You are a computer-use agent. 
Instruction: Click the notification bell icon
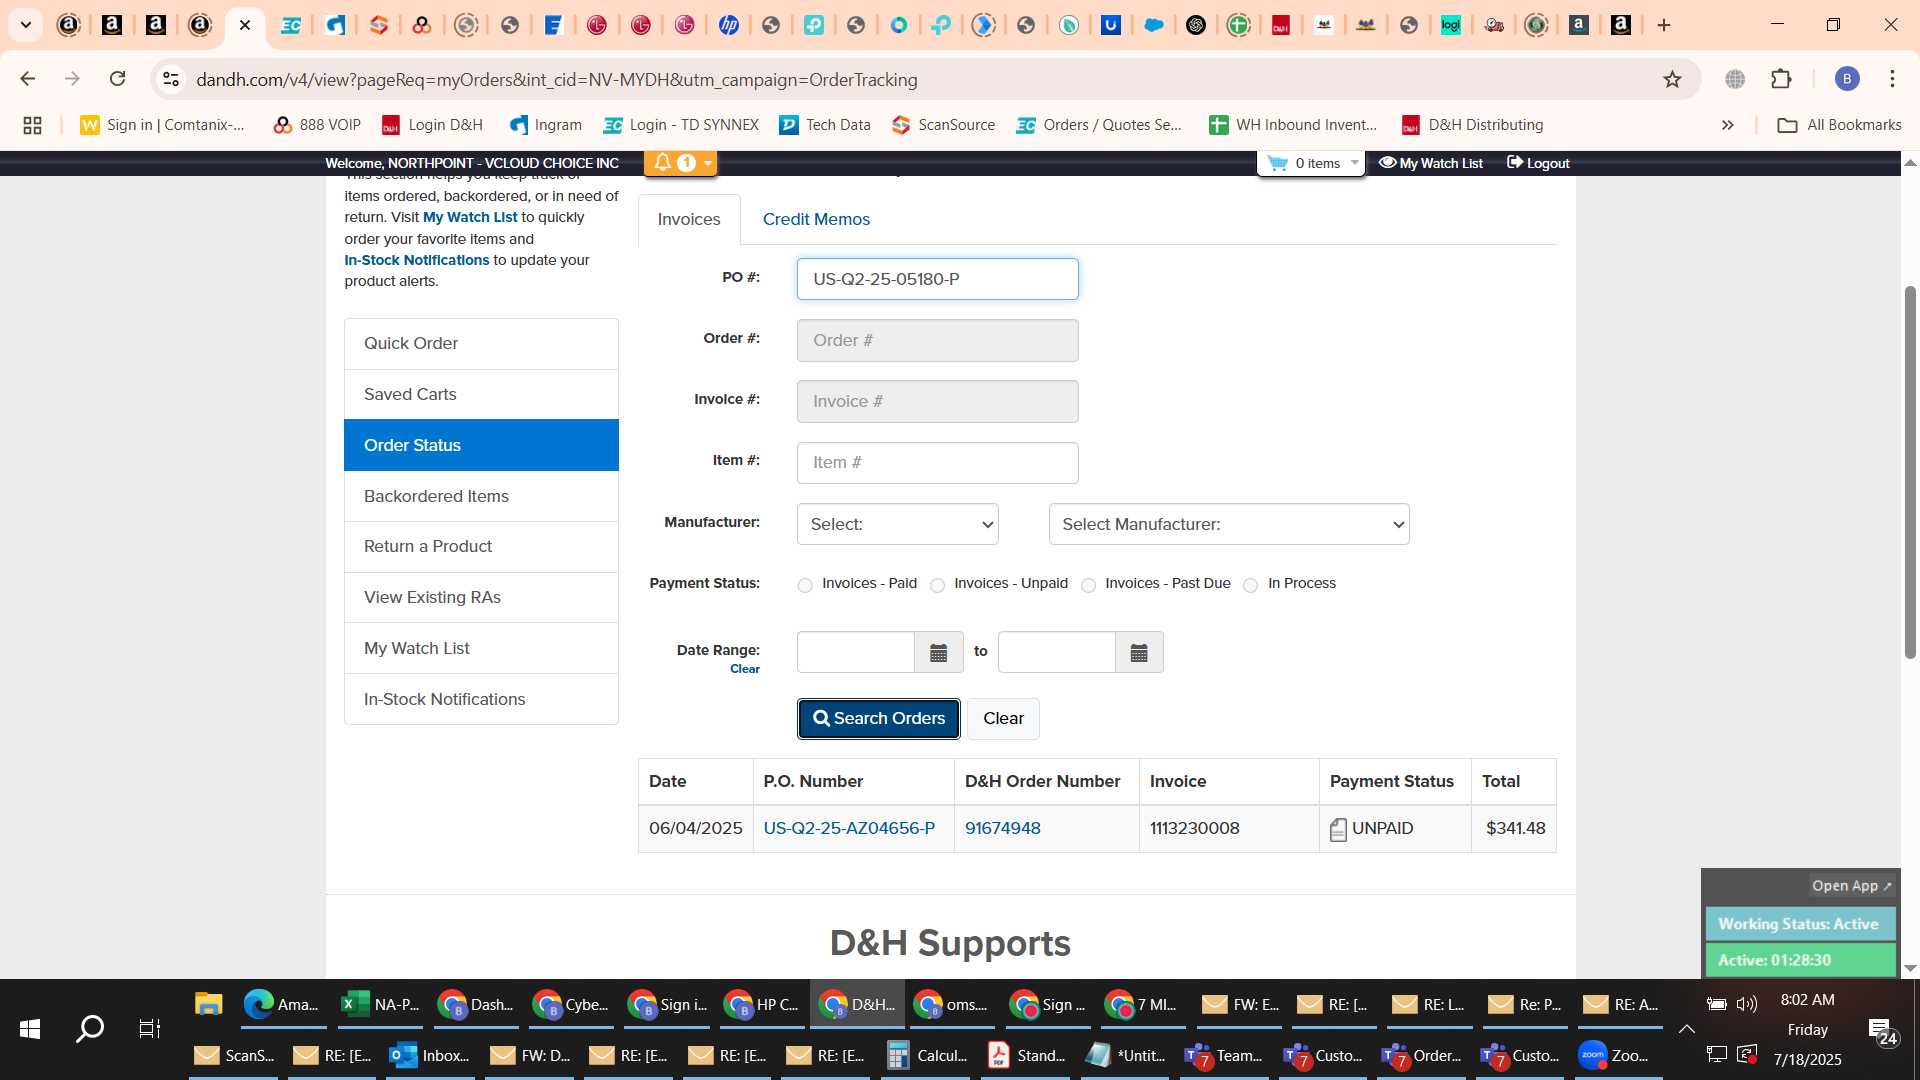tap(662, 163)
